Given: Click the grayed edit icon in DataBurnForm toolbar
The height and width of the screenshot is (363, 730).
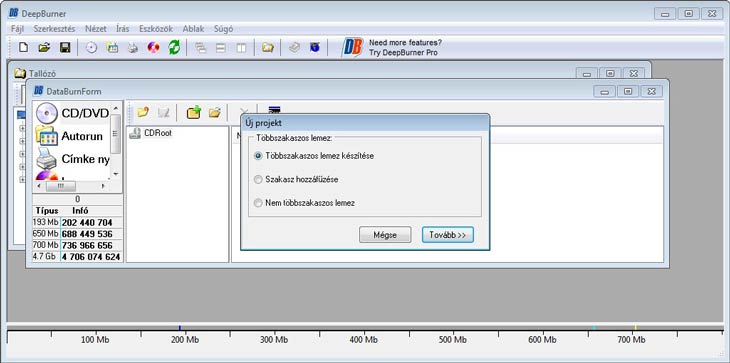Looking at the screenshot, I should point(163,112).
